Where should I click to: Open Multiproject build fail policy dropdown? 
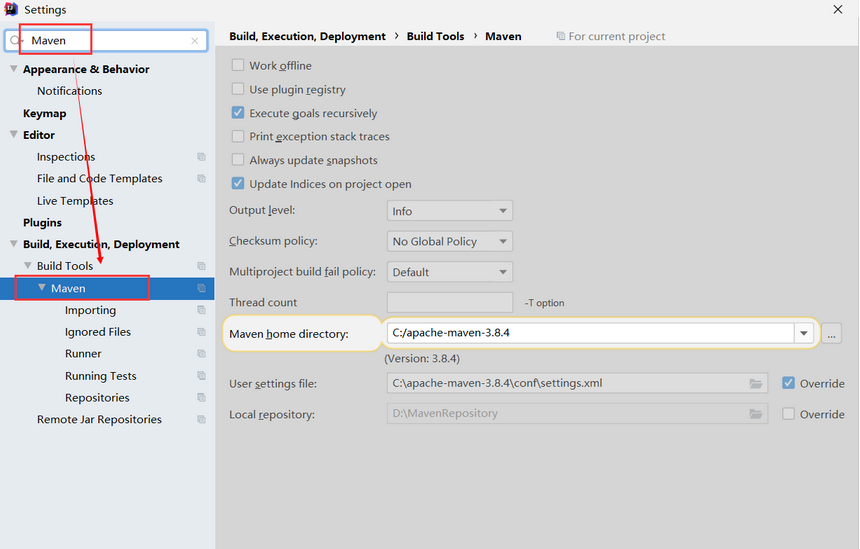tap(450, 272)
